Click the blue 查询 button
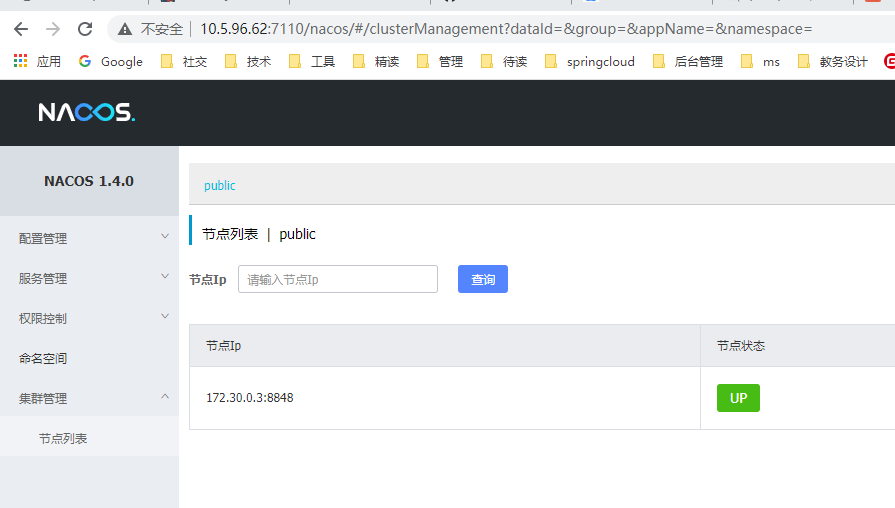This screenshot has height=508, width=895. click(483, 279)
